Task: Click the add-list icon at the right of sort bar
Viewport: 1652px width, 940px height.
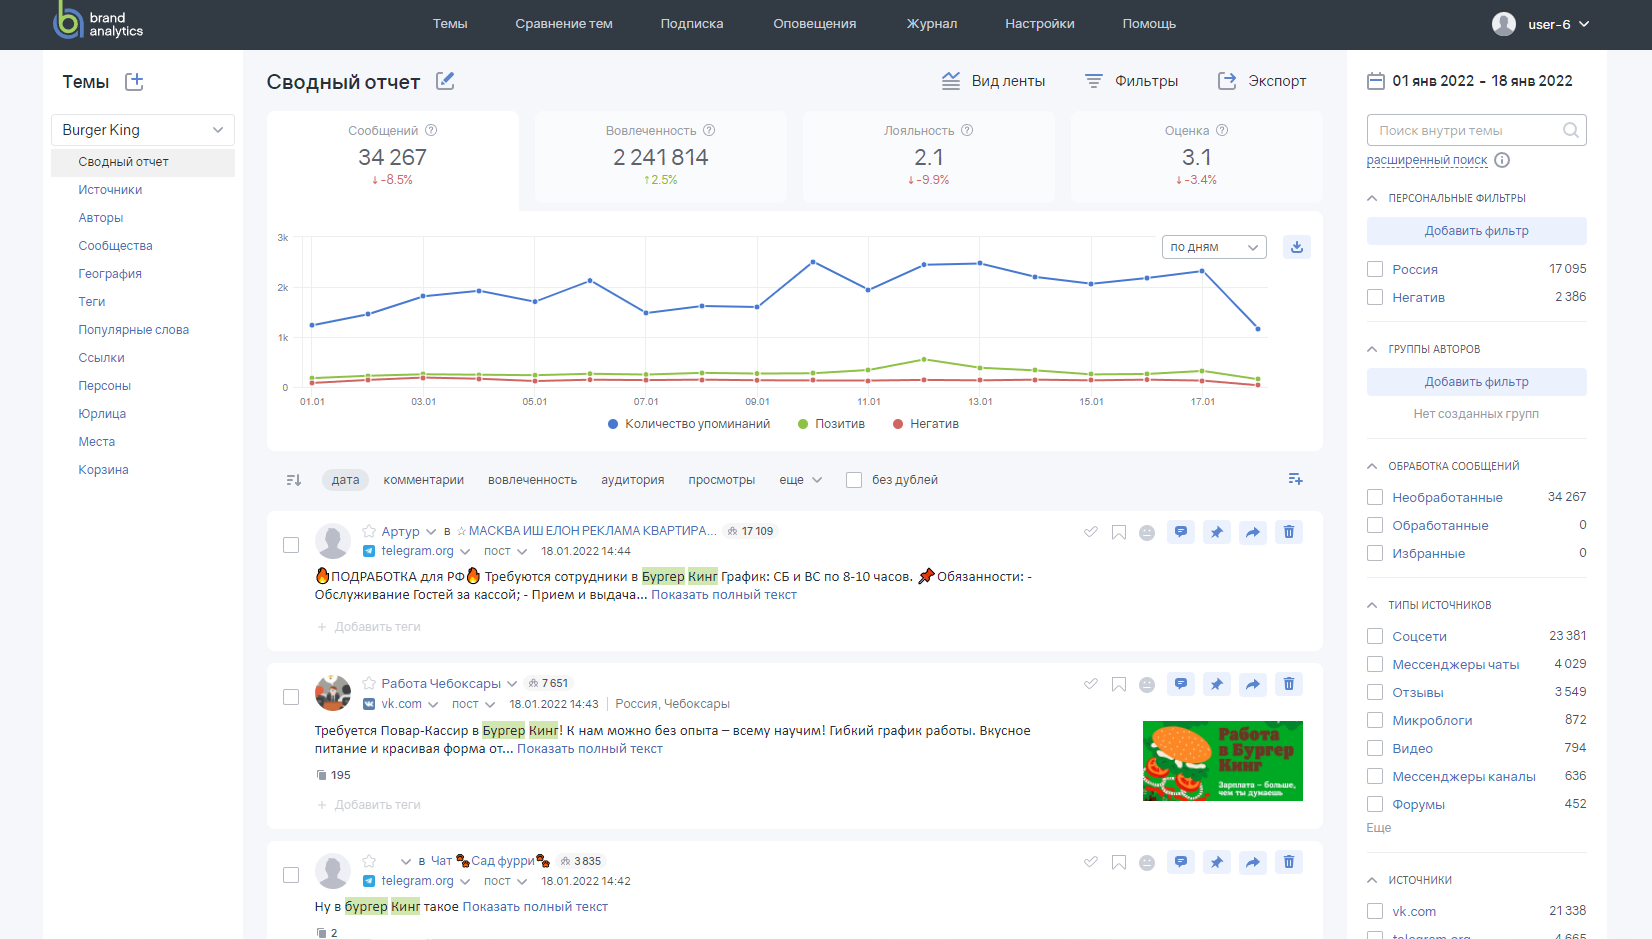Action: click(x=1295, y=479)
